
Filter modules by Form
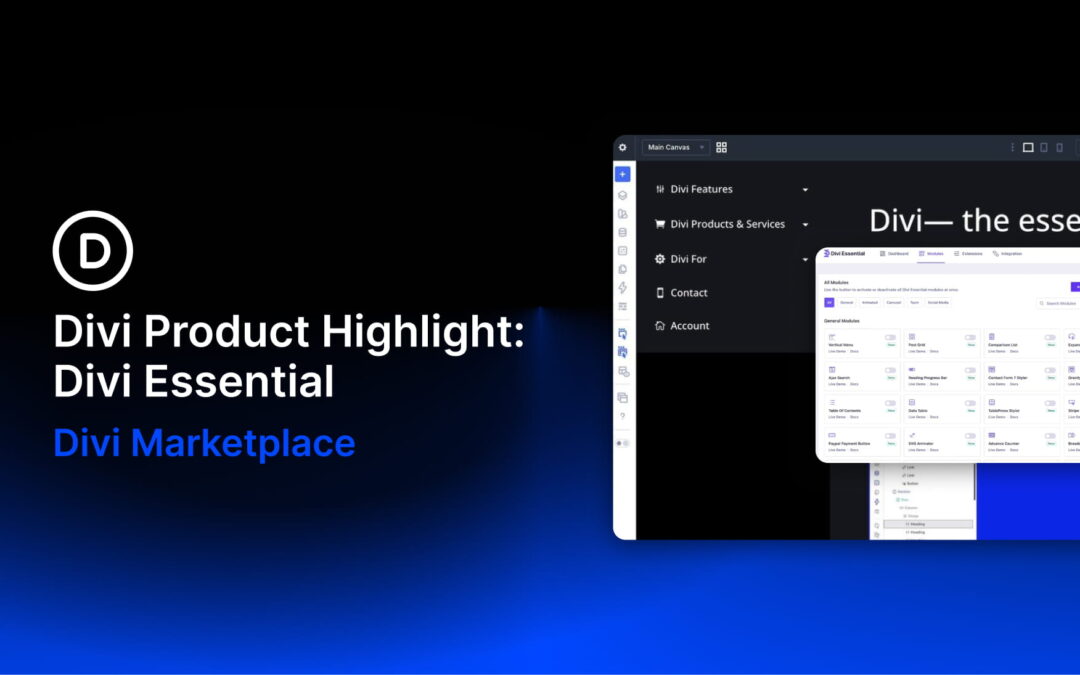914,302
